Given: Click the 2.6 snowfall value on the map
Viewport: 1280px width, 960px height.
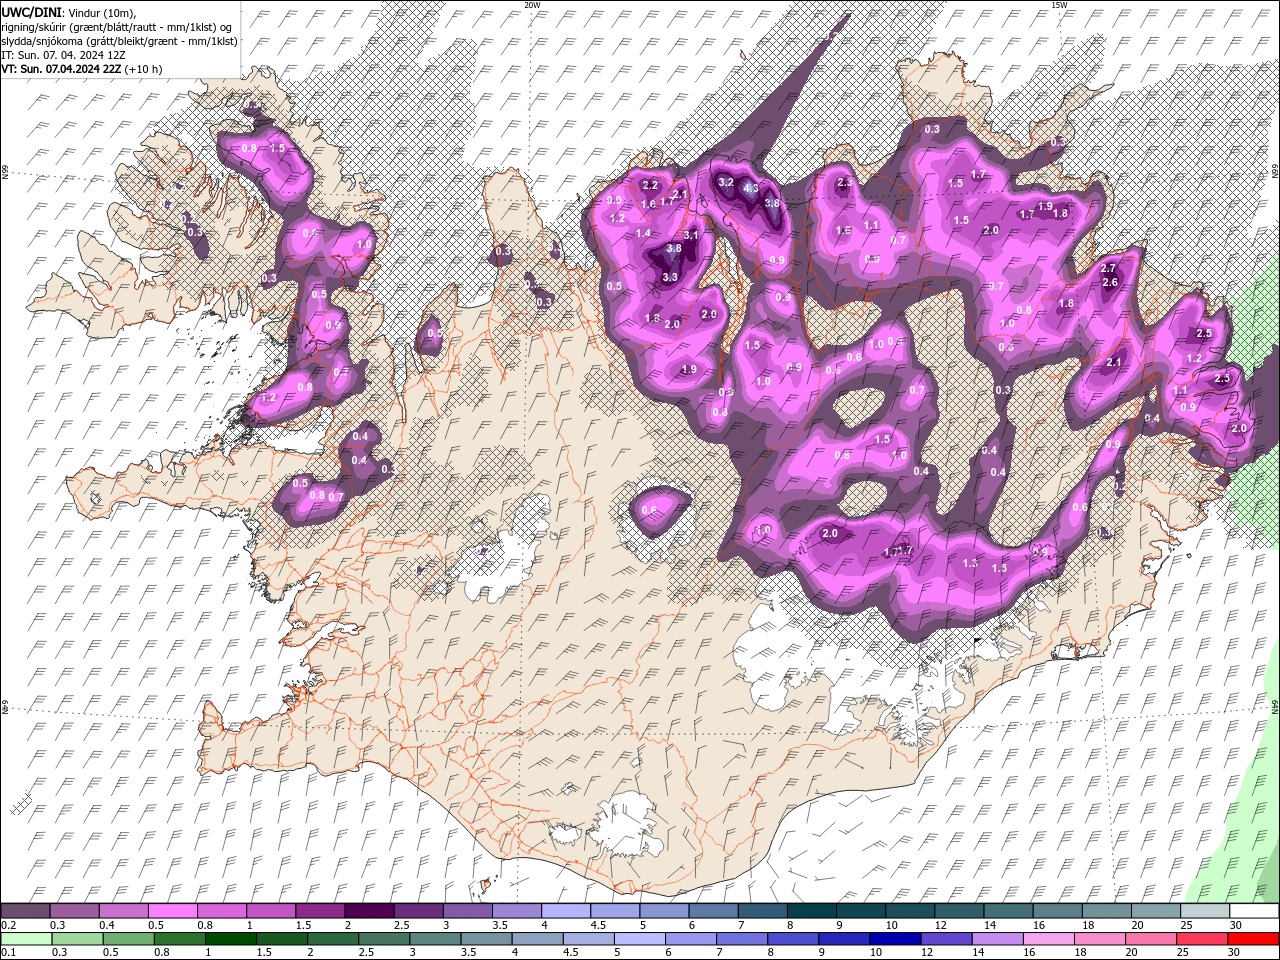Looking at the screenshot, I should coord(1110,282).
